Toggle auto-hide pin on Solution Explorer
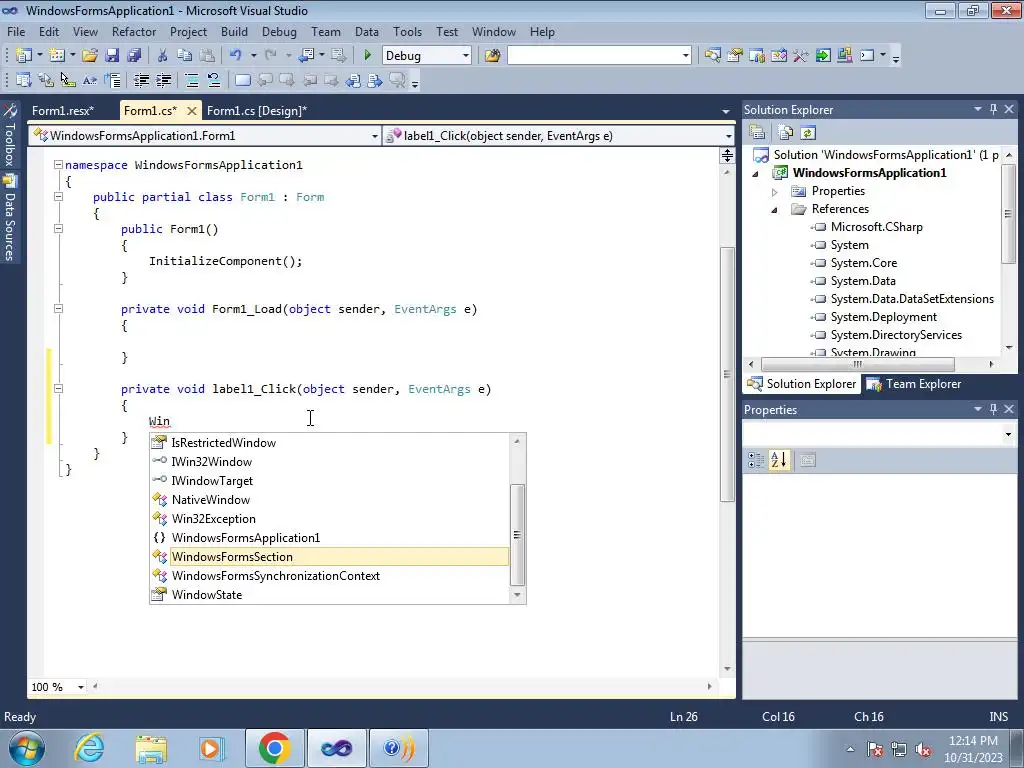This screenshot has height=768, width=1024. coord(993,109)
